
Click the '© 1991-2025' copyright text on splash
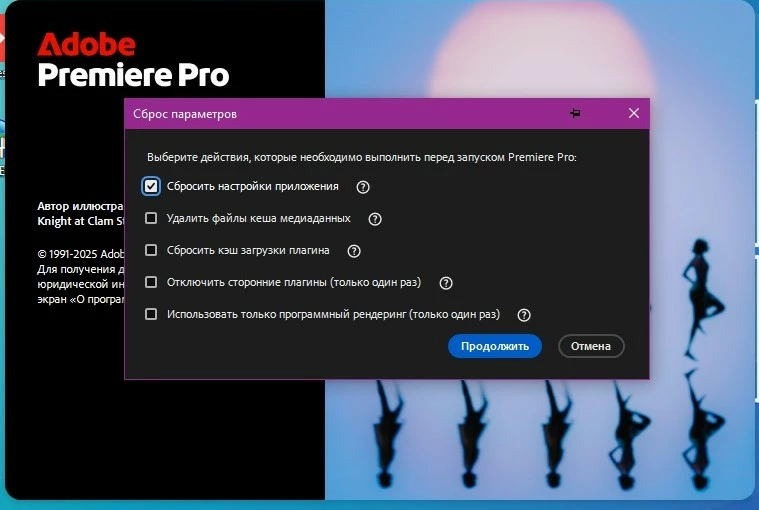pyautogui.click(x=81, y=254)
